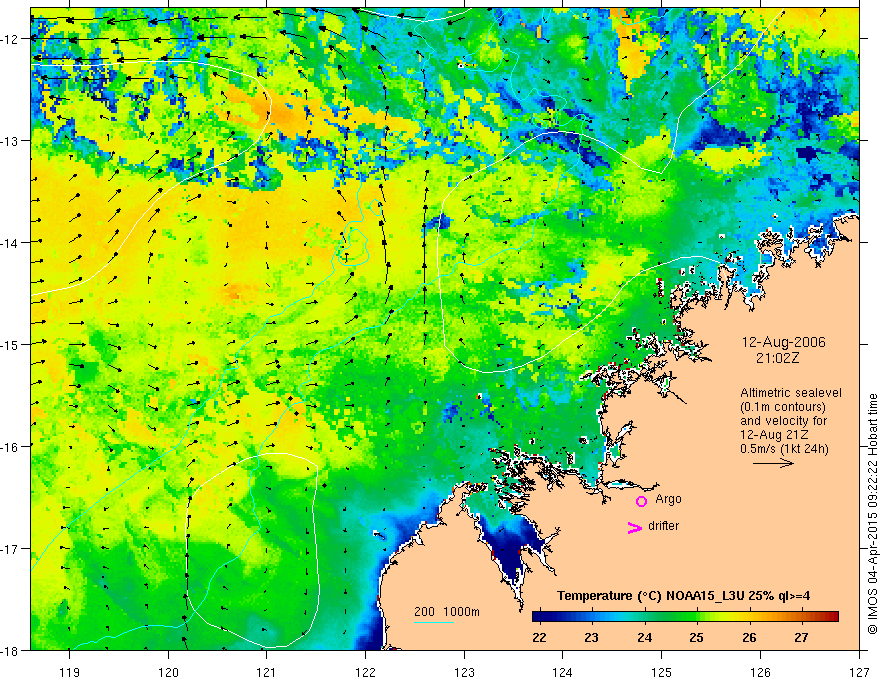Screen dimensions: 880x680
Task: Click the cyan 200 1000m bathymetry legend line
Action: pyautogui.click(x=434, y=622)
